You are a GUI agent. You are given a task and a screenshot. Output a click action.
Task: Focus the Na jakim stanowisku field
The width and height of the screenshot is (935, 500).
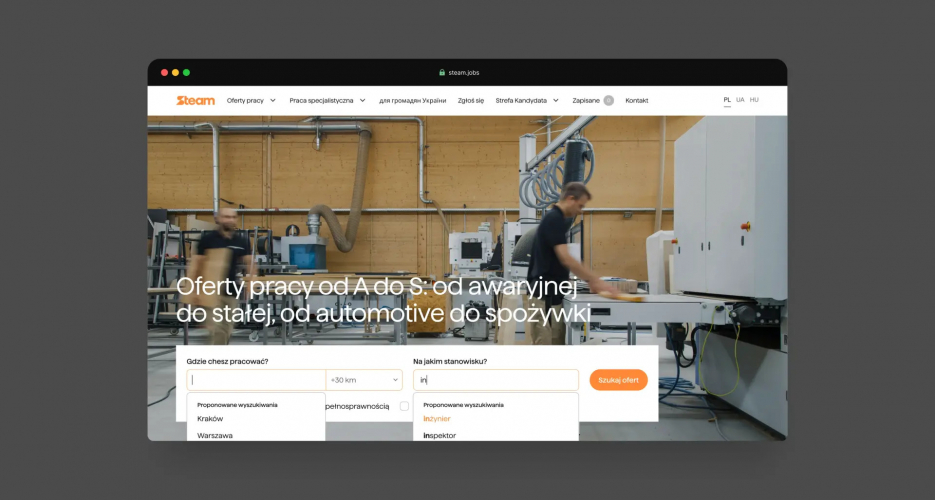(496, 380)
